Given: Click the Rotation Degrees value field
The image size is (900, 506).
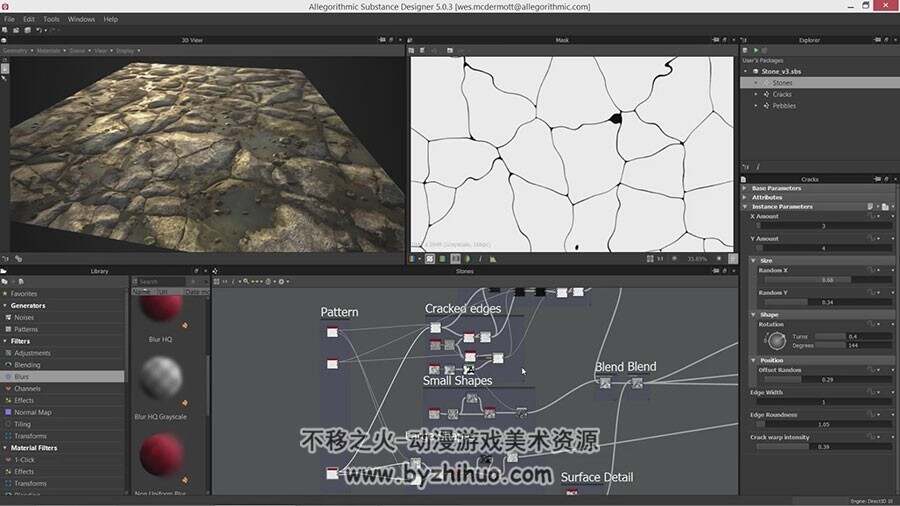Looking at the screenshot, I should (x=868, y=345).
